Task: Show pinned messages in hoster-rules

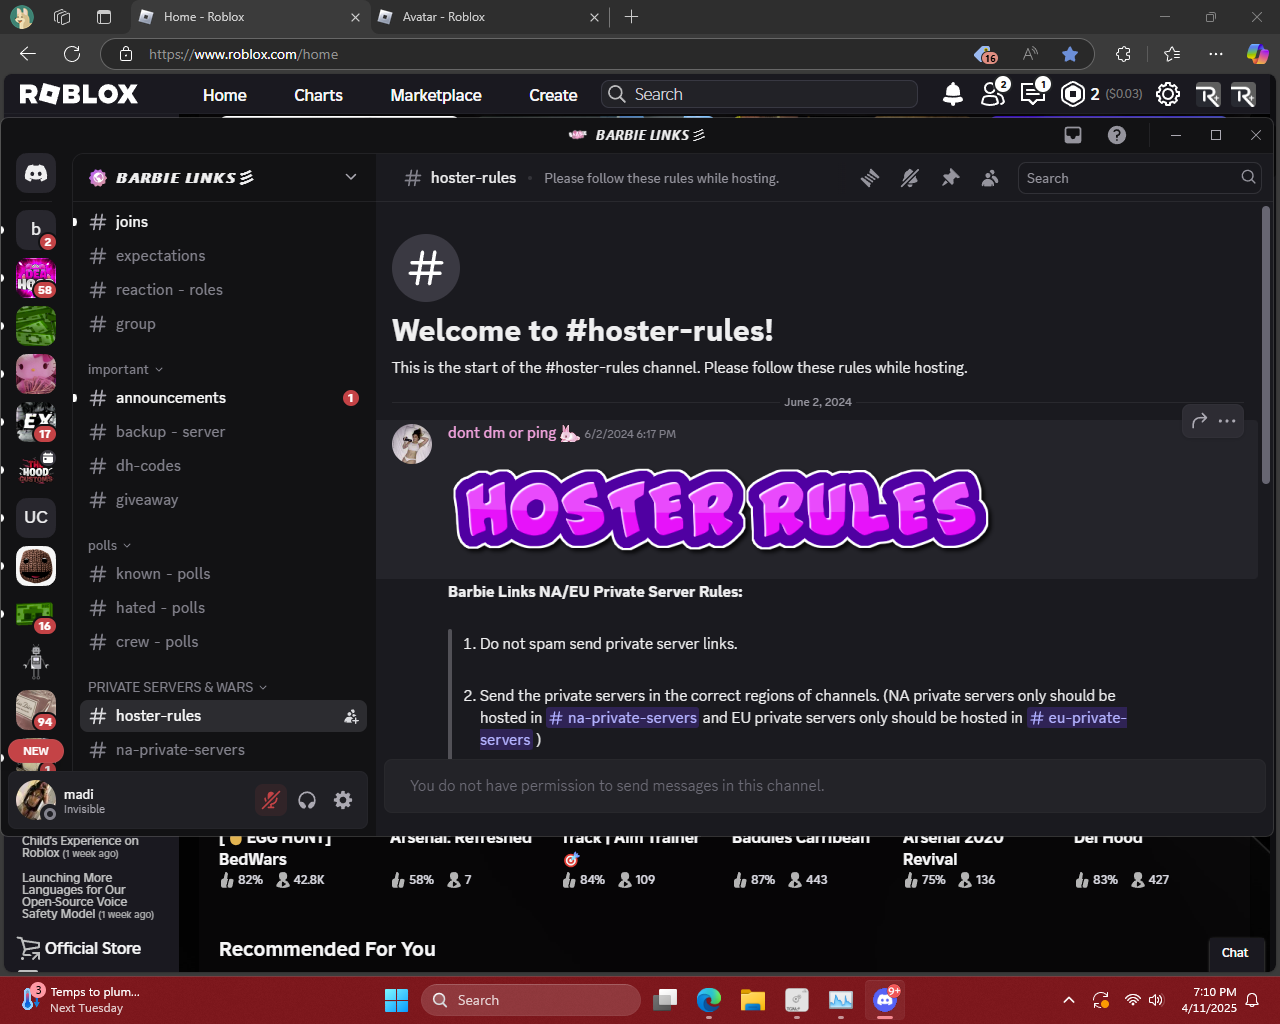Action: 950,178
